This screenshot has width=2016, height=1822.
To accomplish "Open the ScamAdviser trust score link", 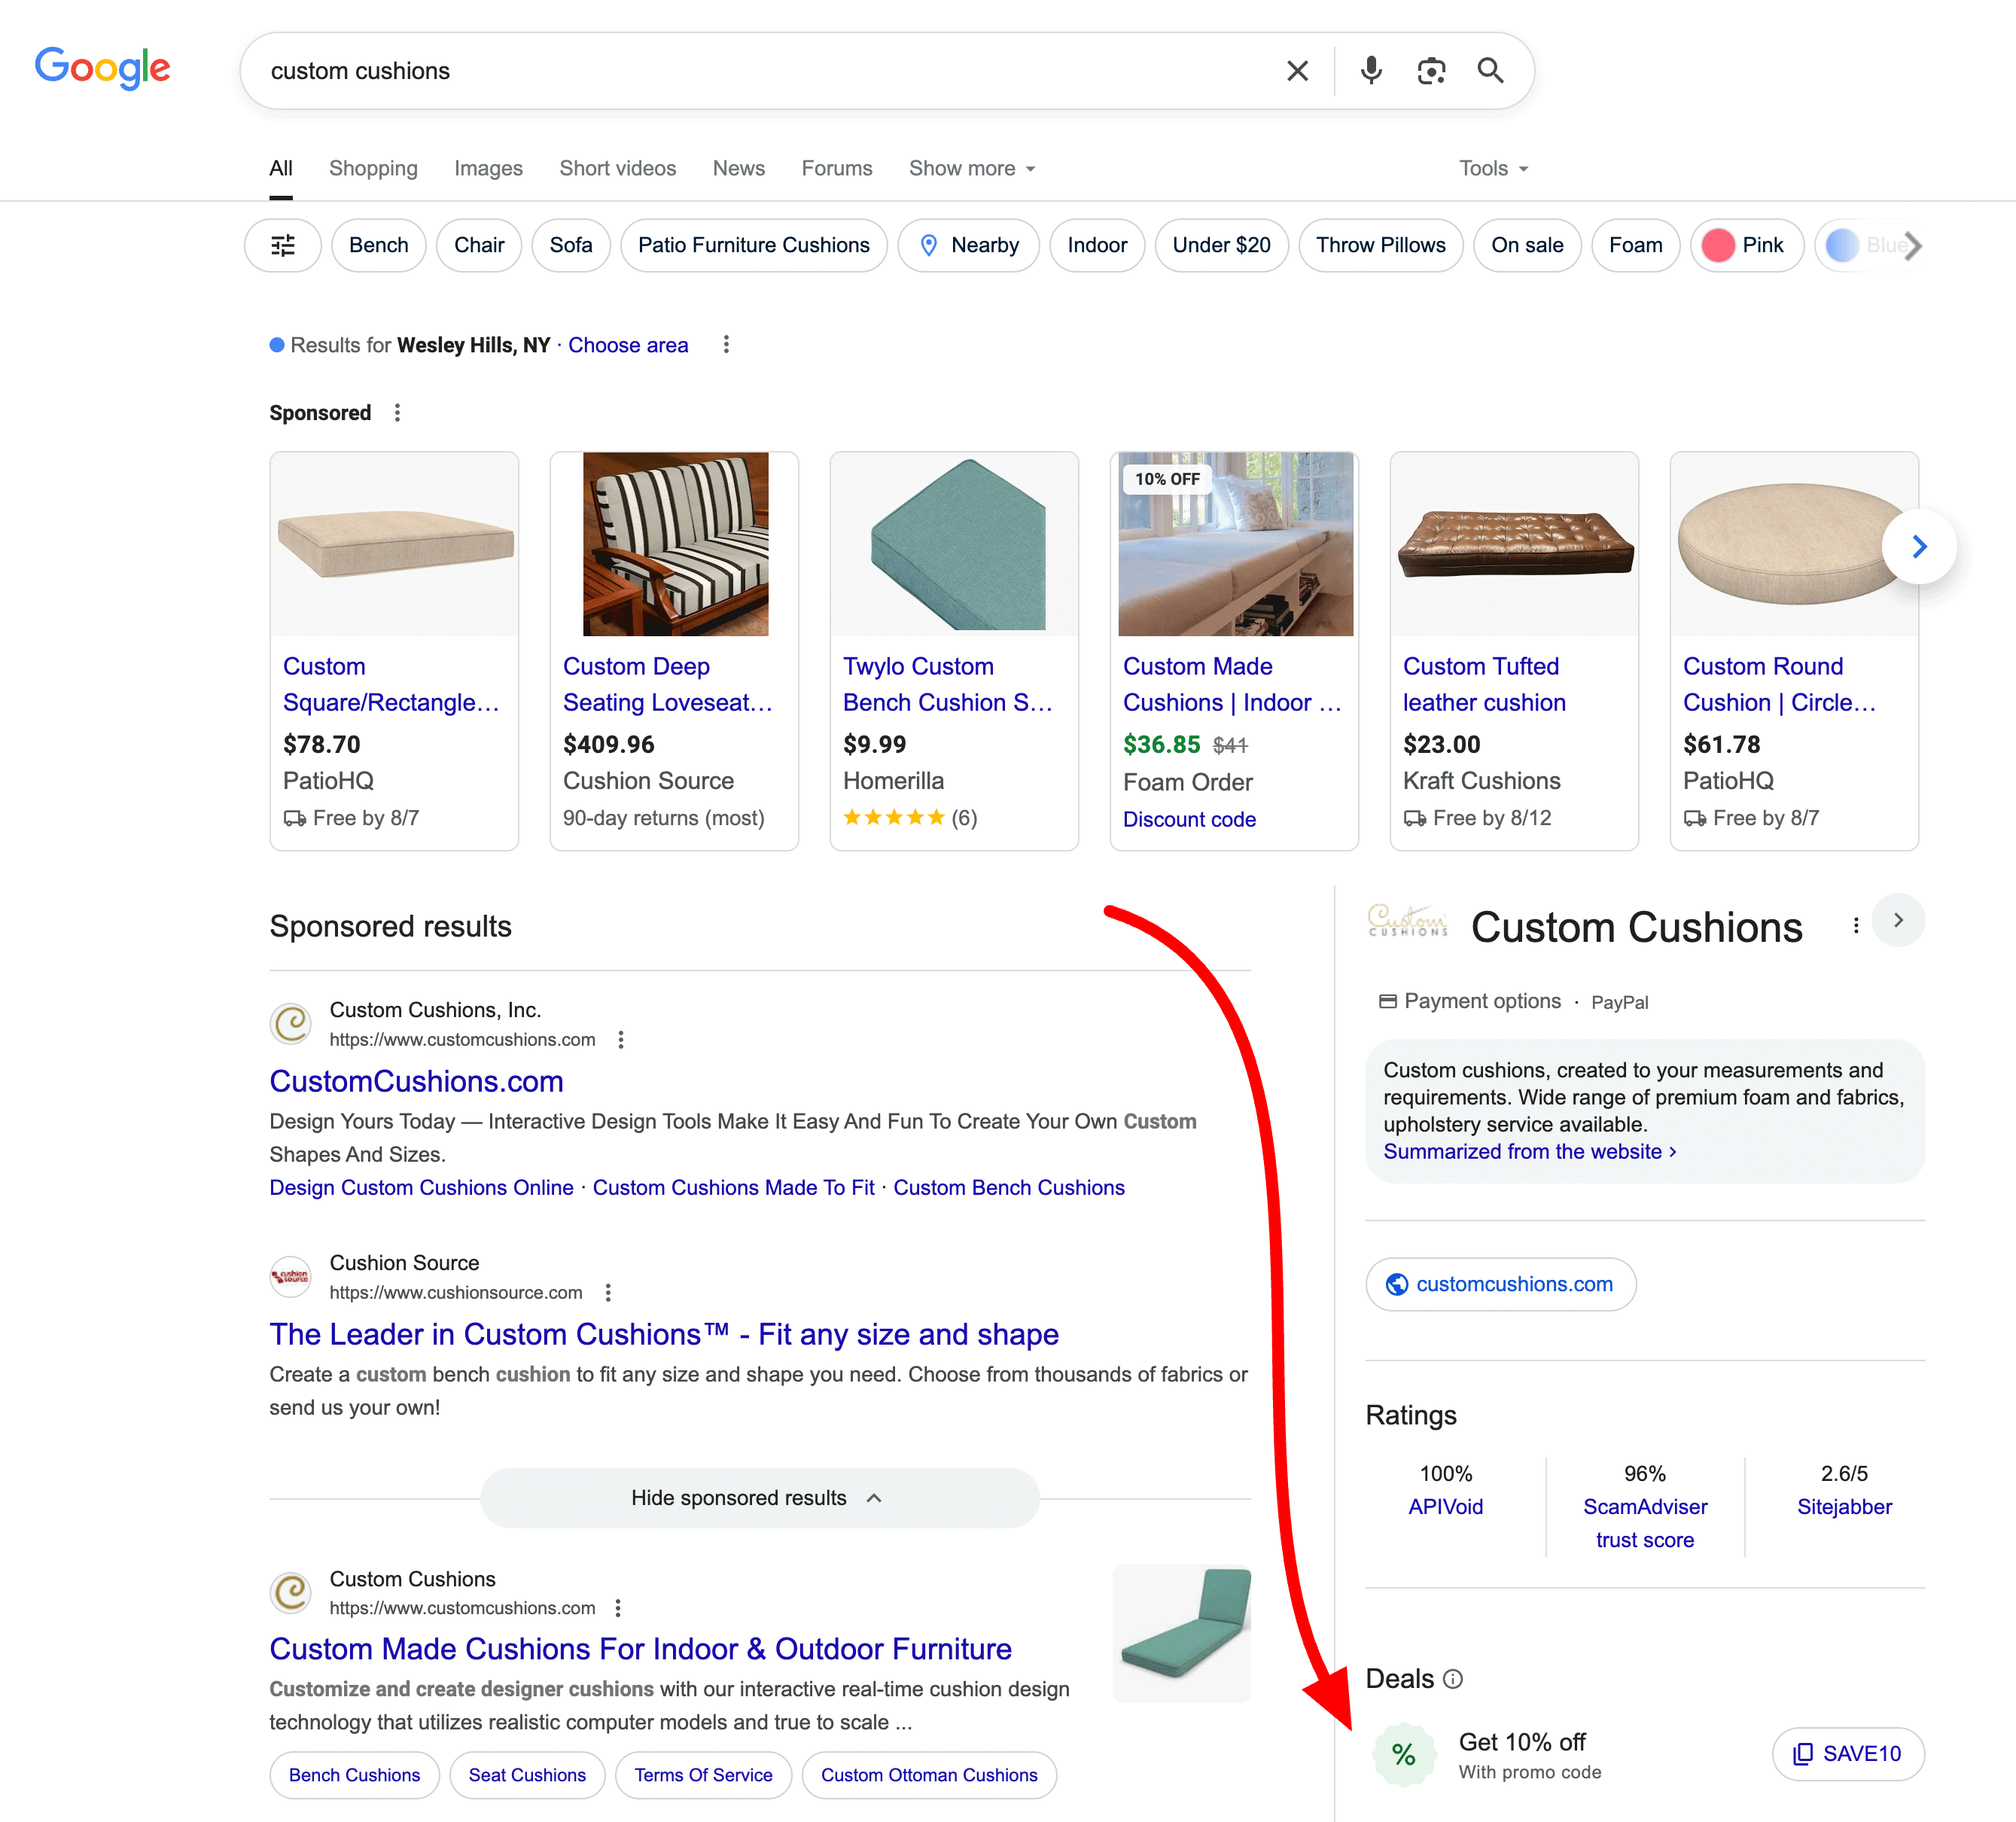I will click(x=1645, y=1523).
